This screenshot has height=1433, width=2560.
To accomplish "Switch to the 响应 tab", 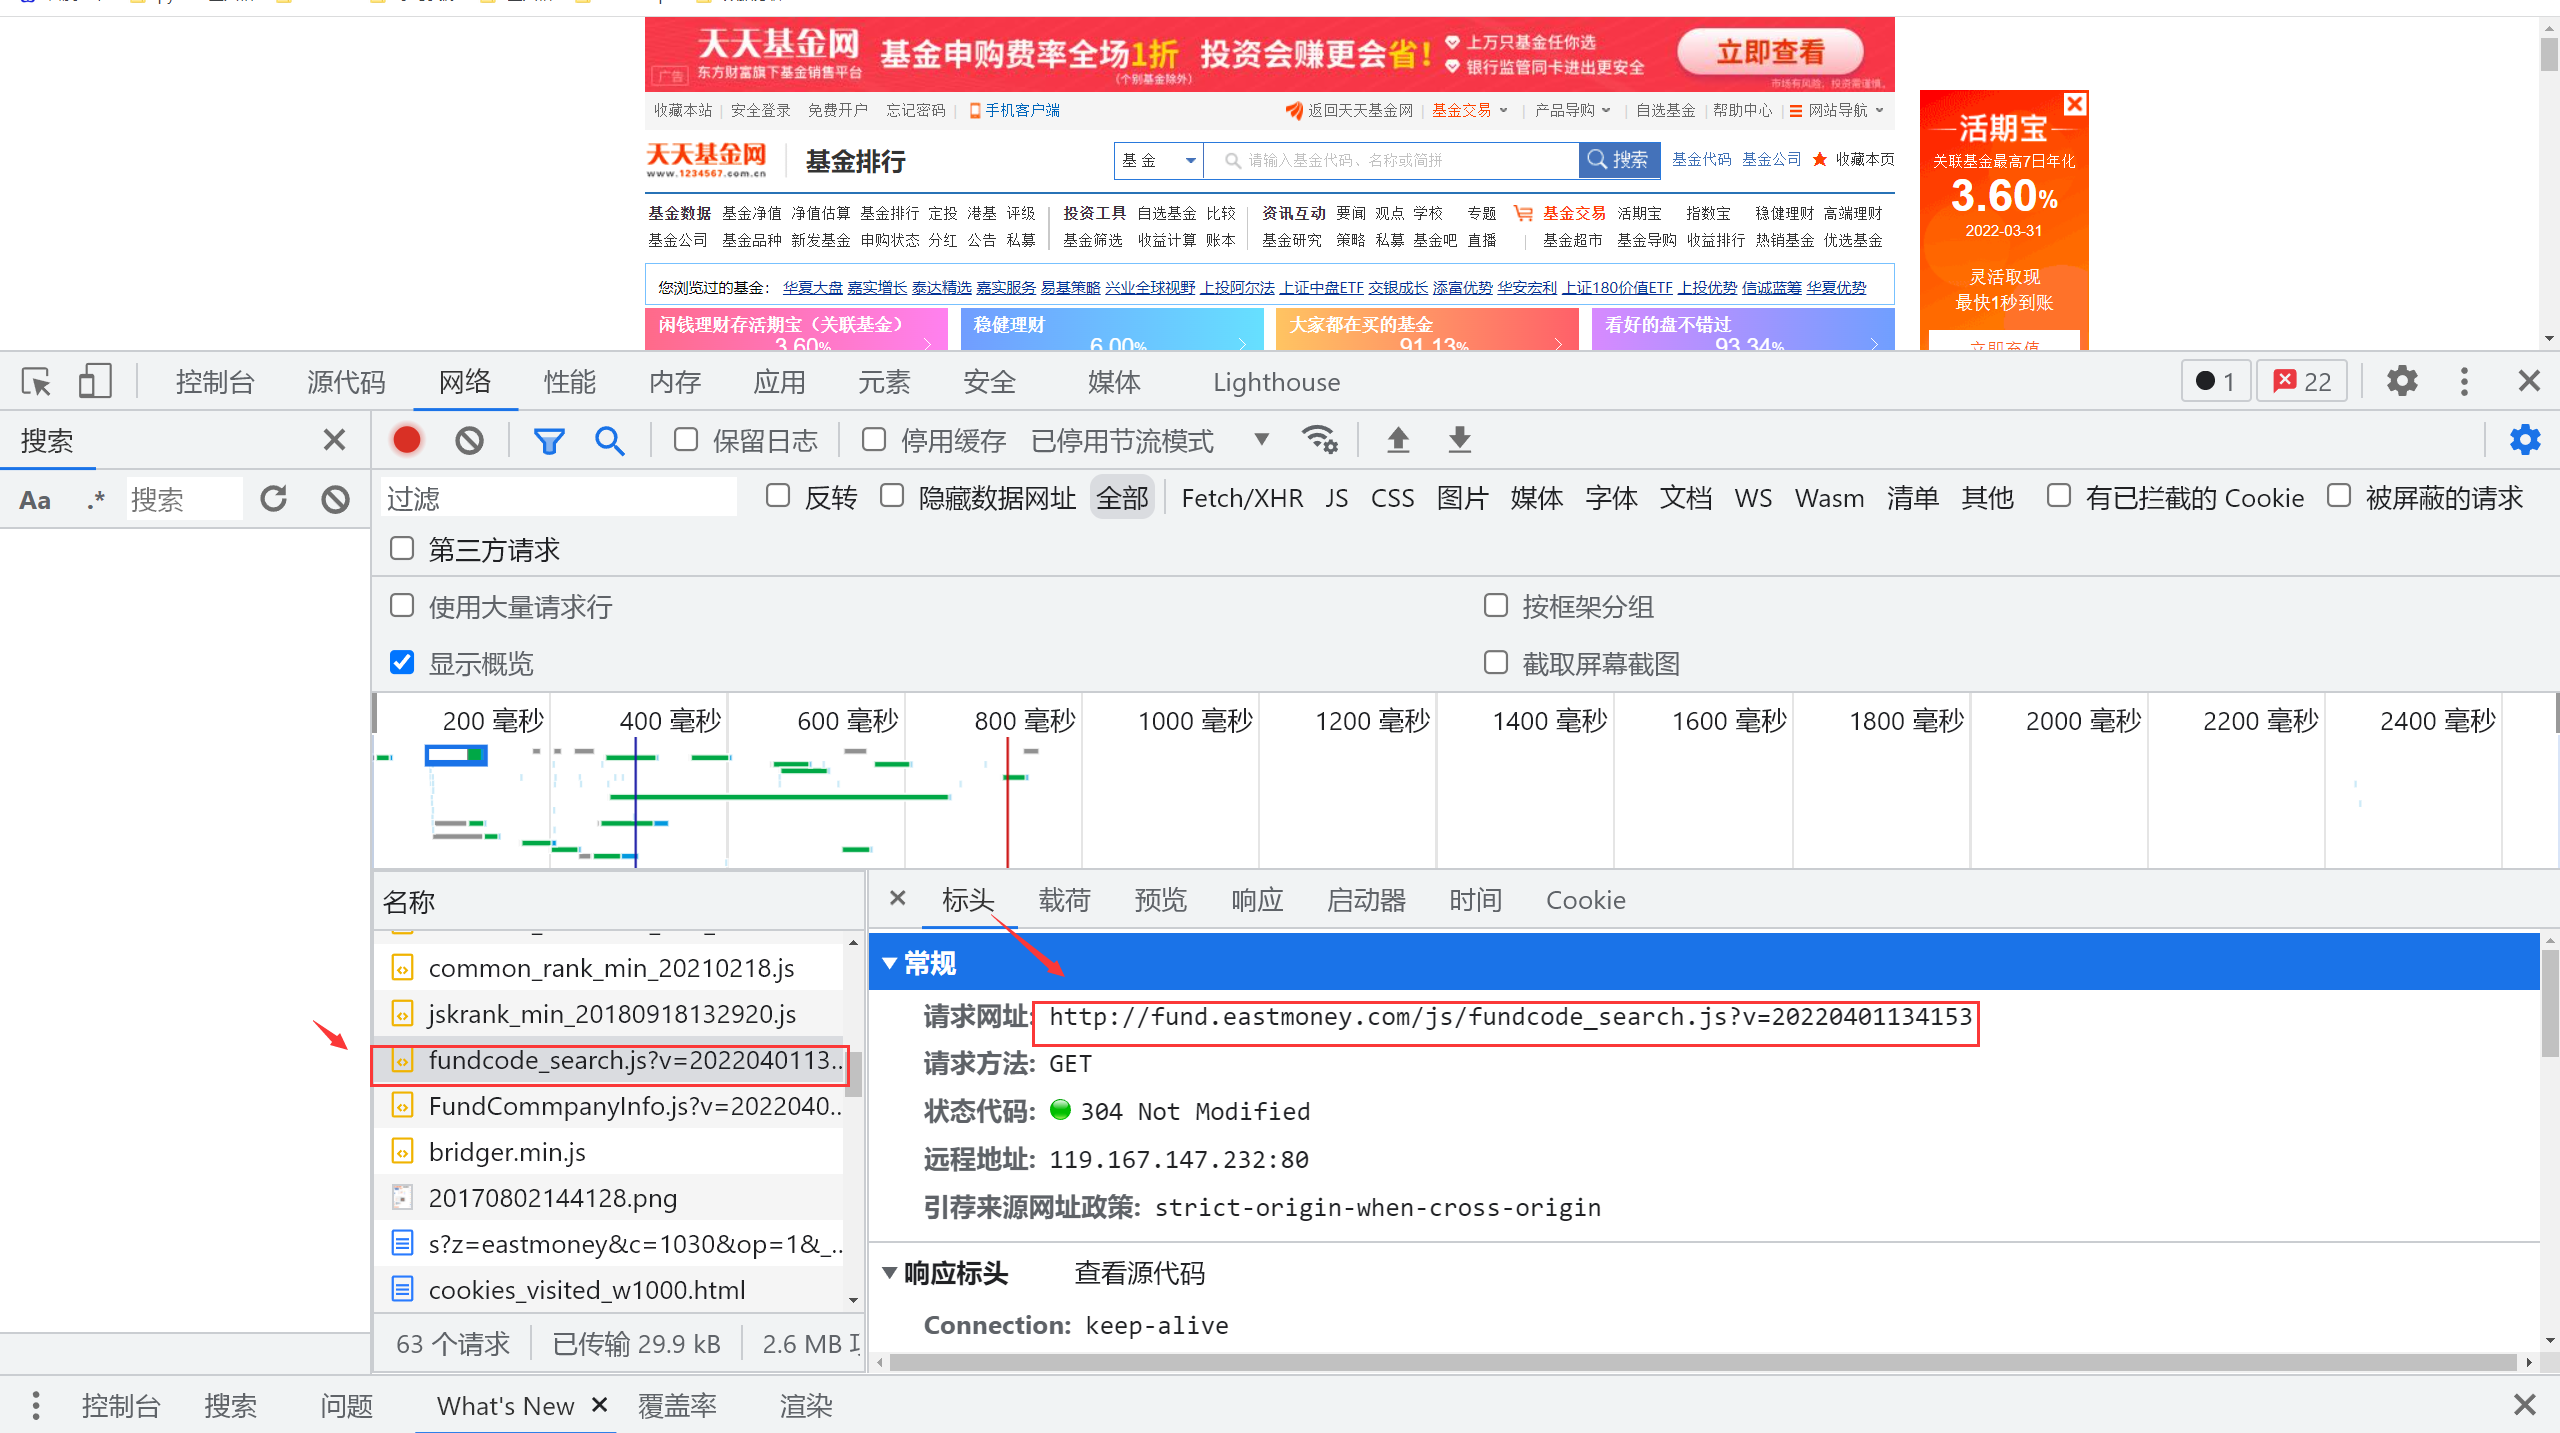I will point(1257,900).
